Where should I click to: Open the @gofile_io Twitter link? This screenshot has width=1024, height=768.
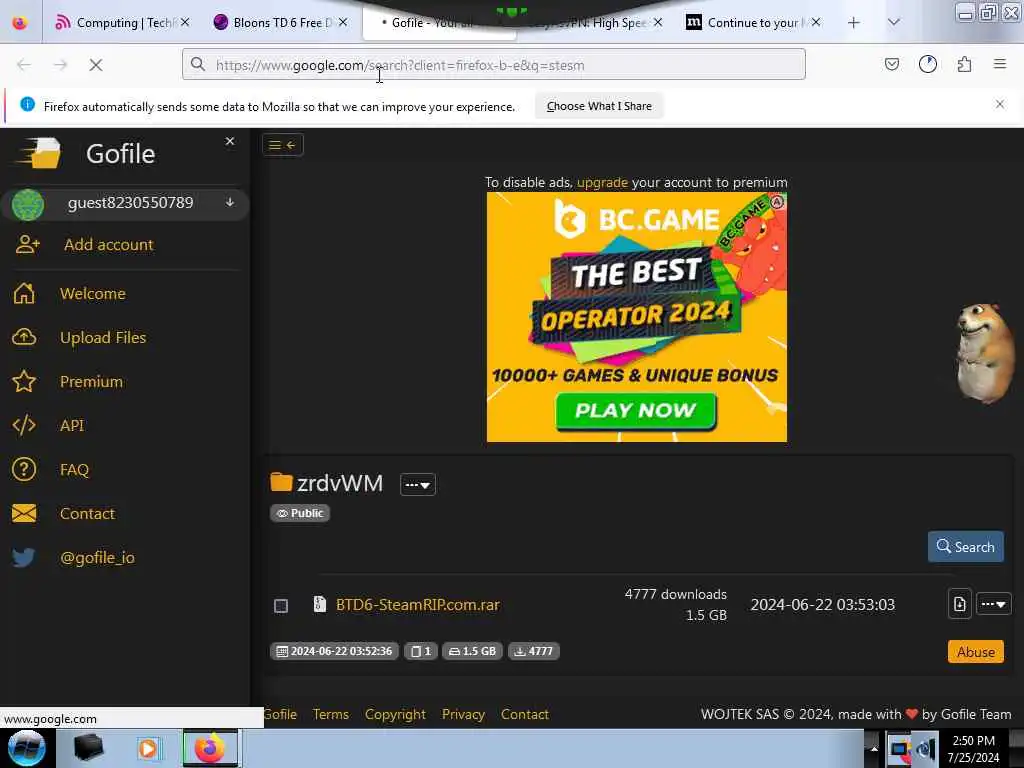[x=97, y=558]
